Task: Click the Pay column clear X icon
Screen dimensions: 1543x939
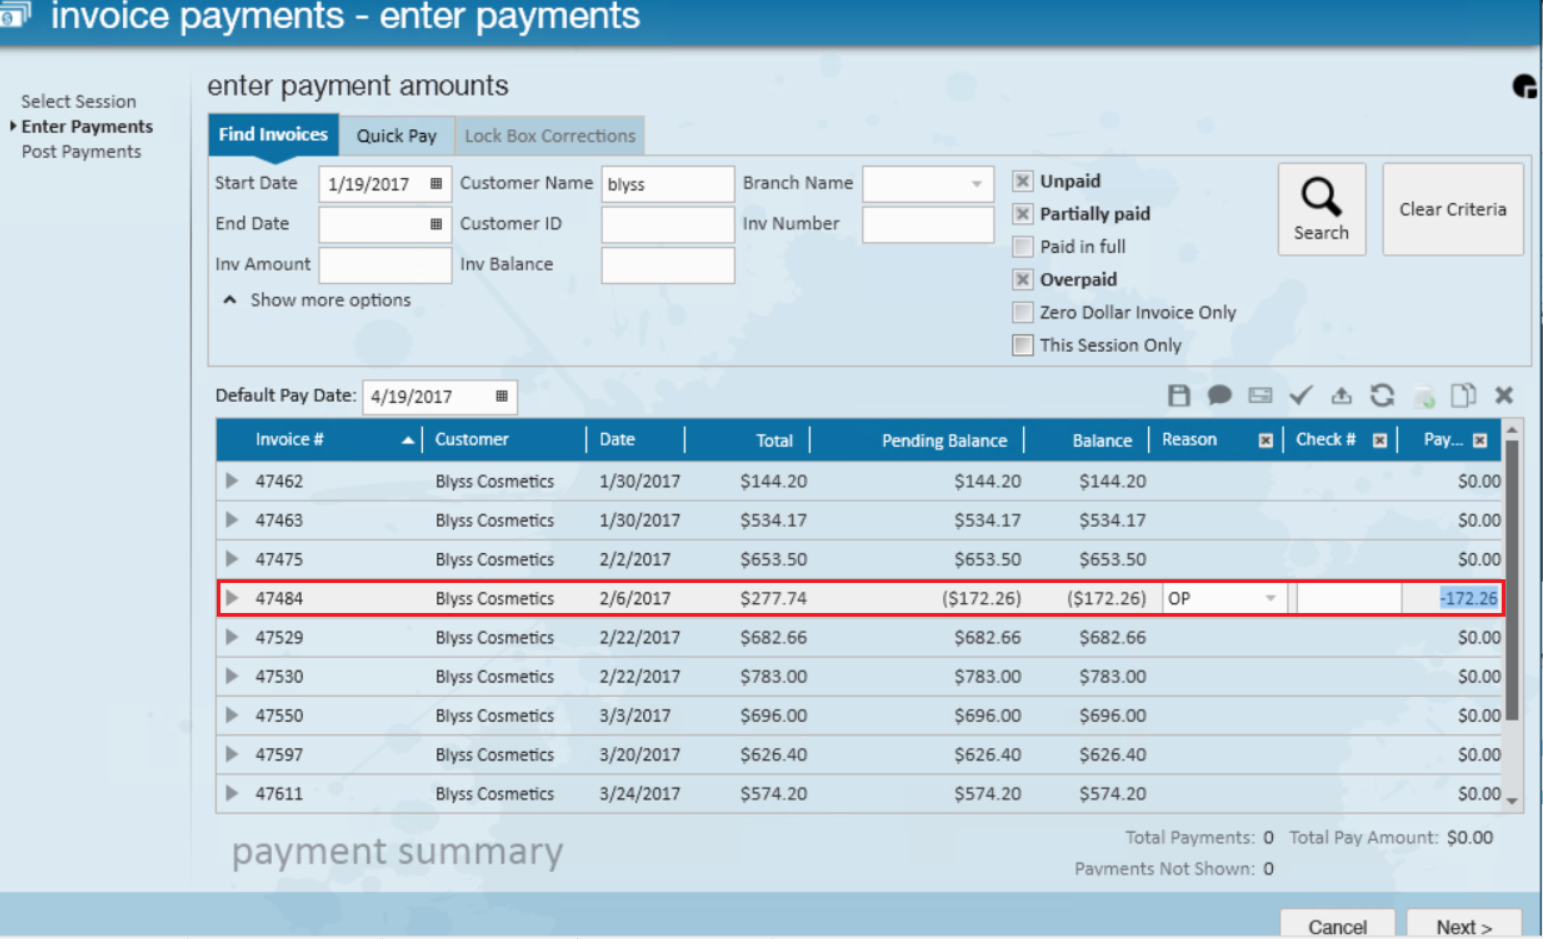Action: [1480, 440]
